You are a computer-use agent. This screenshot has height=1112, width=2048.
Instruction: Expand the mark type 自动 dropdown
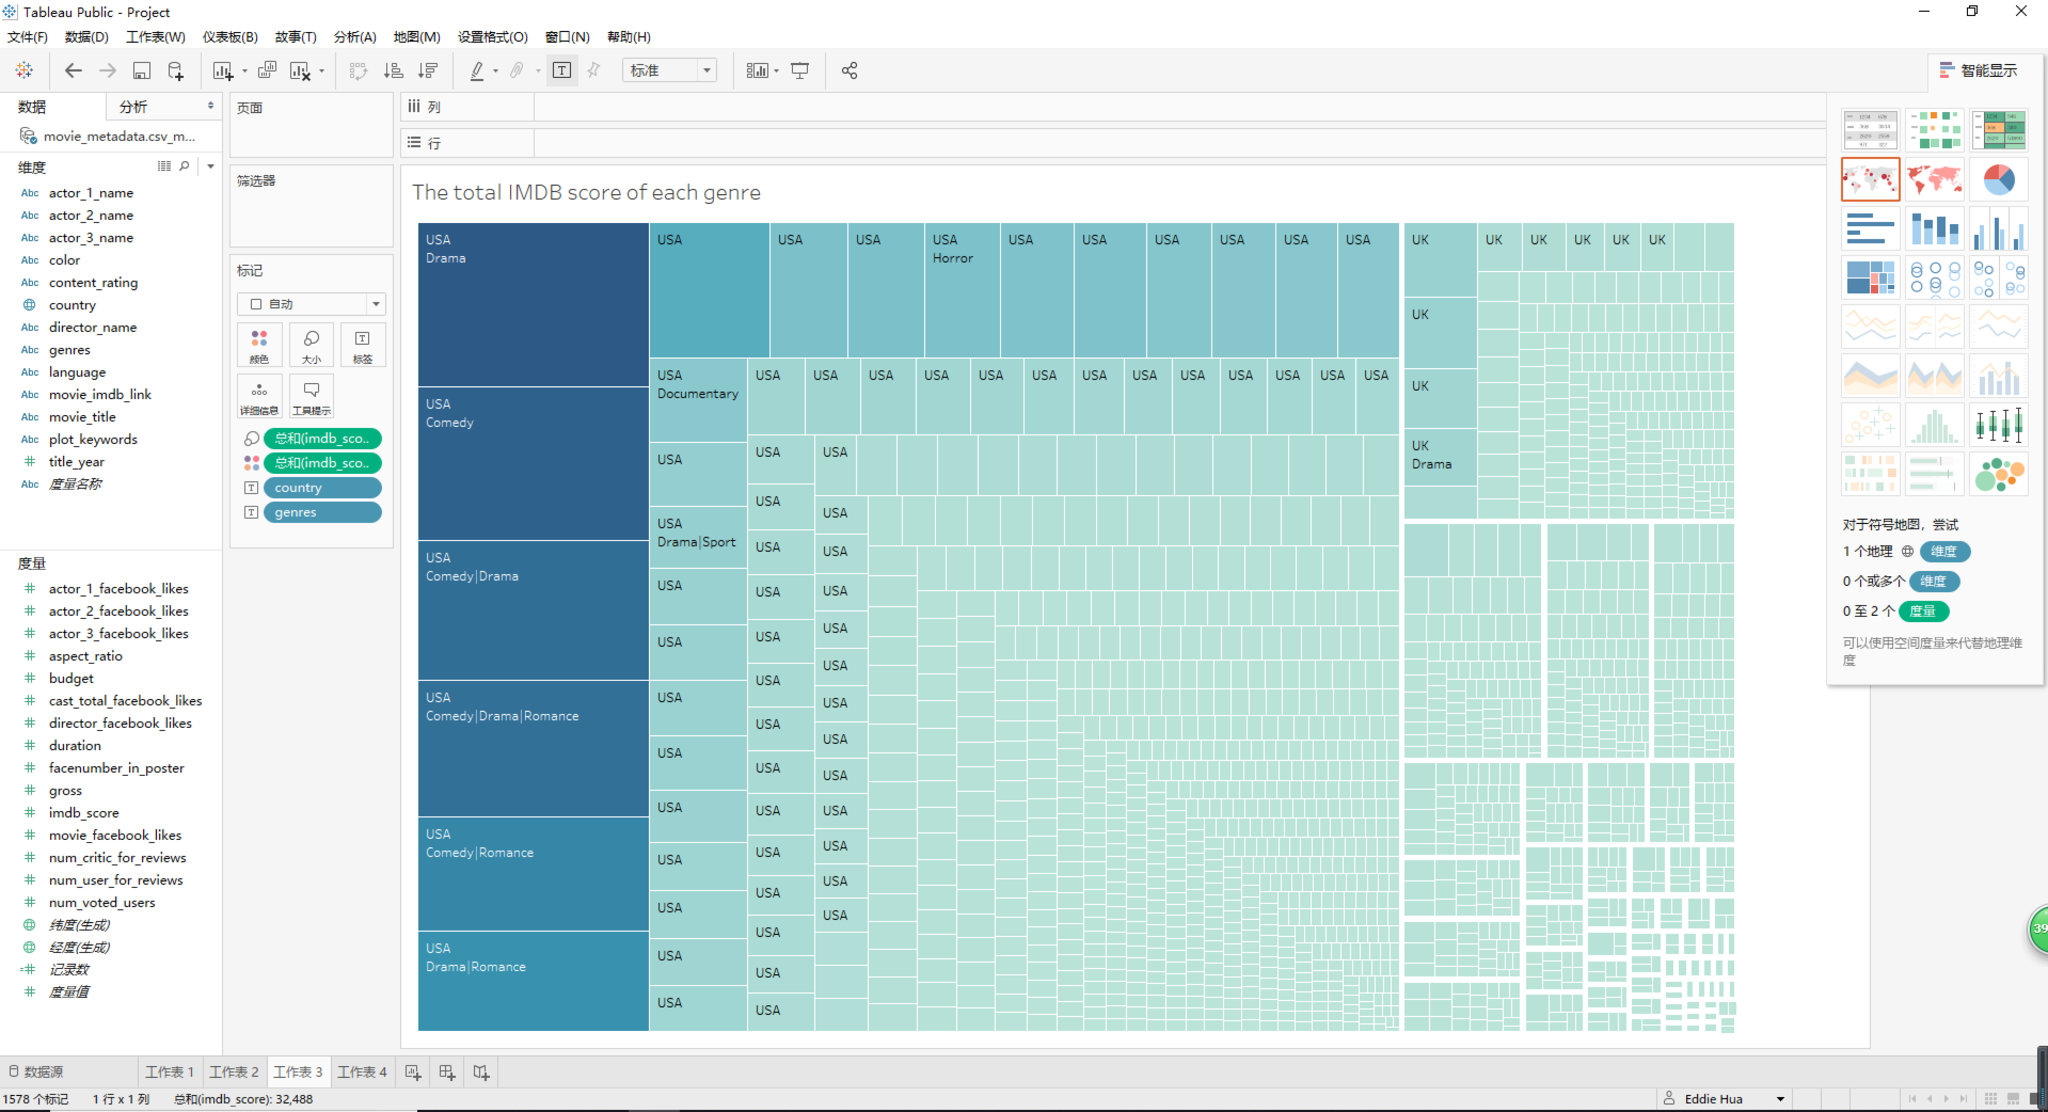[x=376, y=304]
